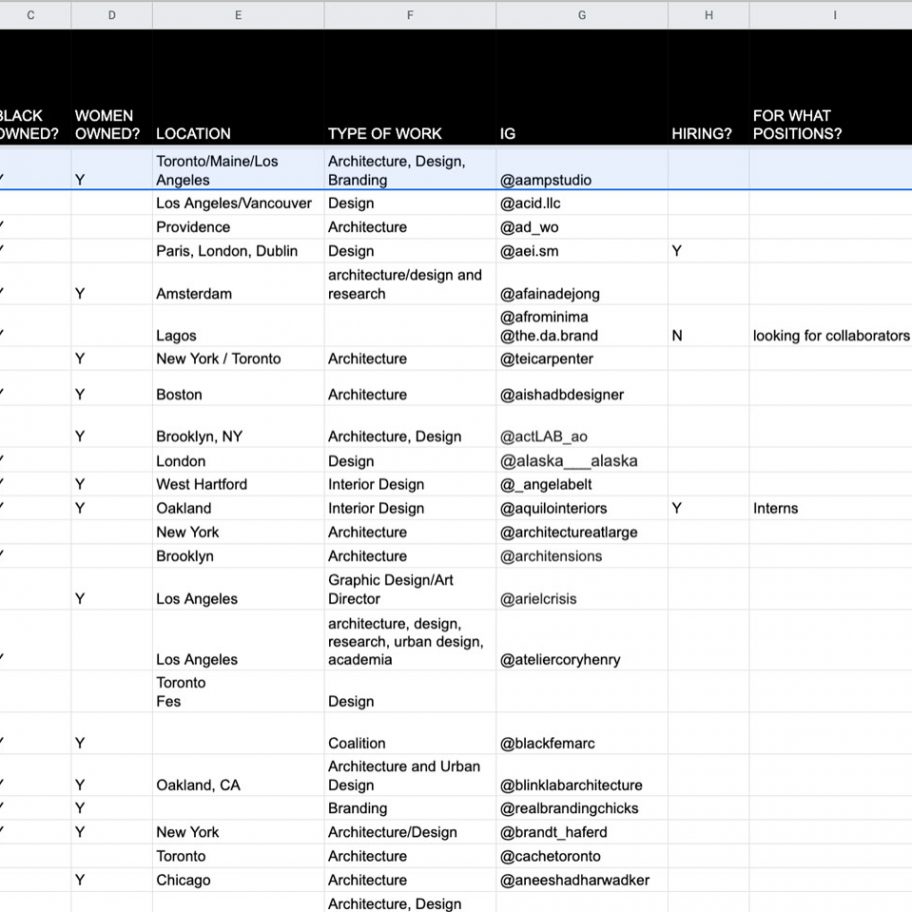Viewport: 912px width, 912px height.
Task: Select the @alaska___alaska cell
Action: point(582,460)
